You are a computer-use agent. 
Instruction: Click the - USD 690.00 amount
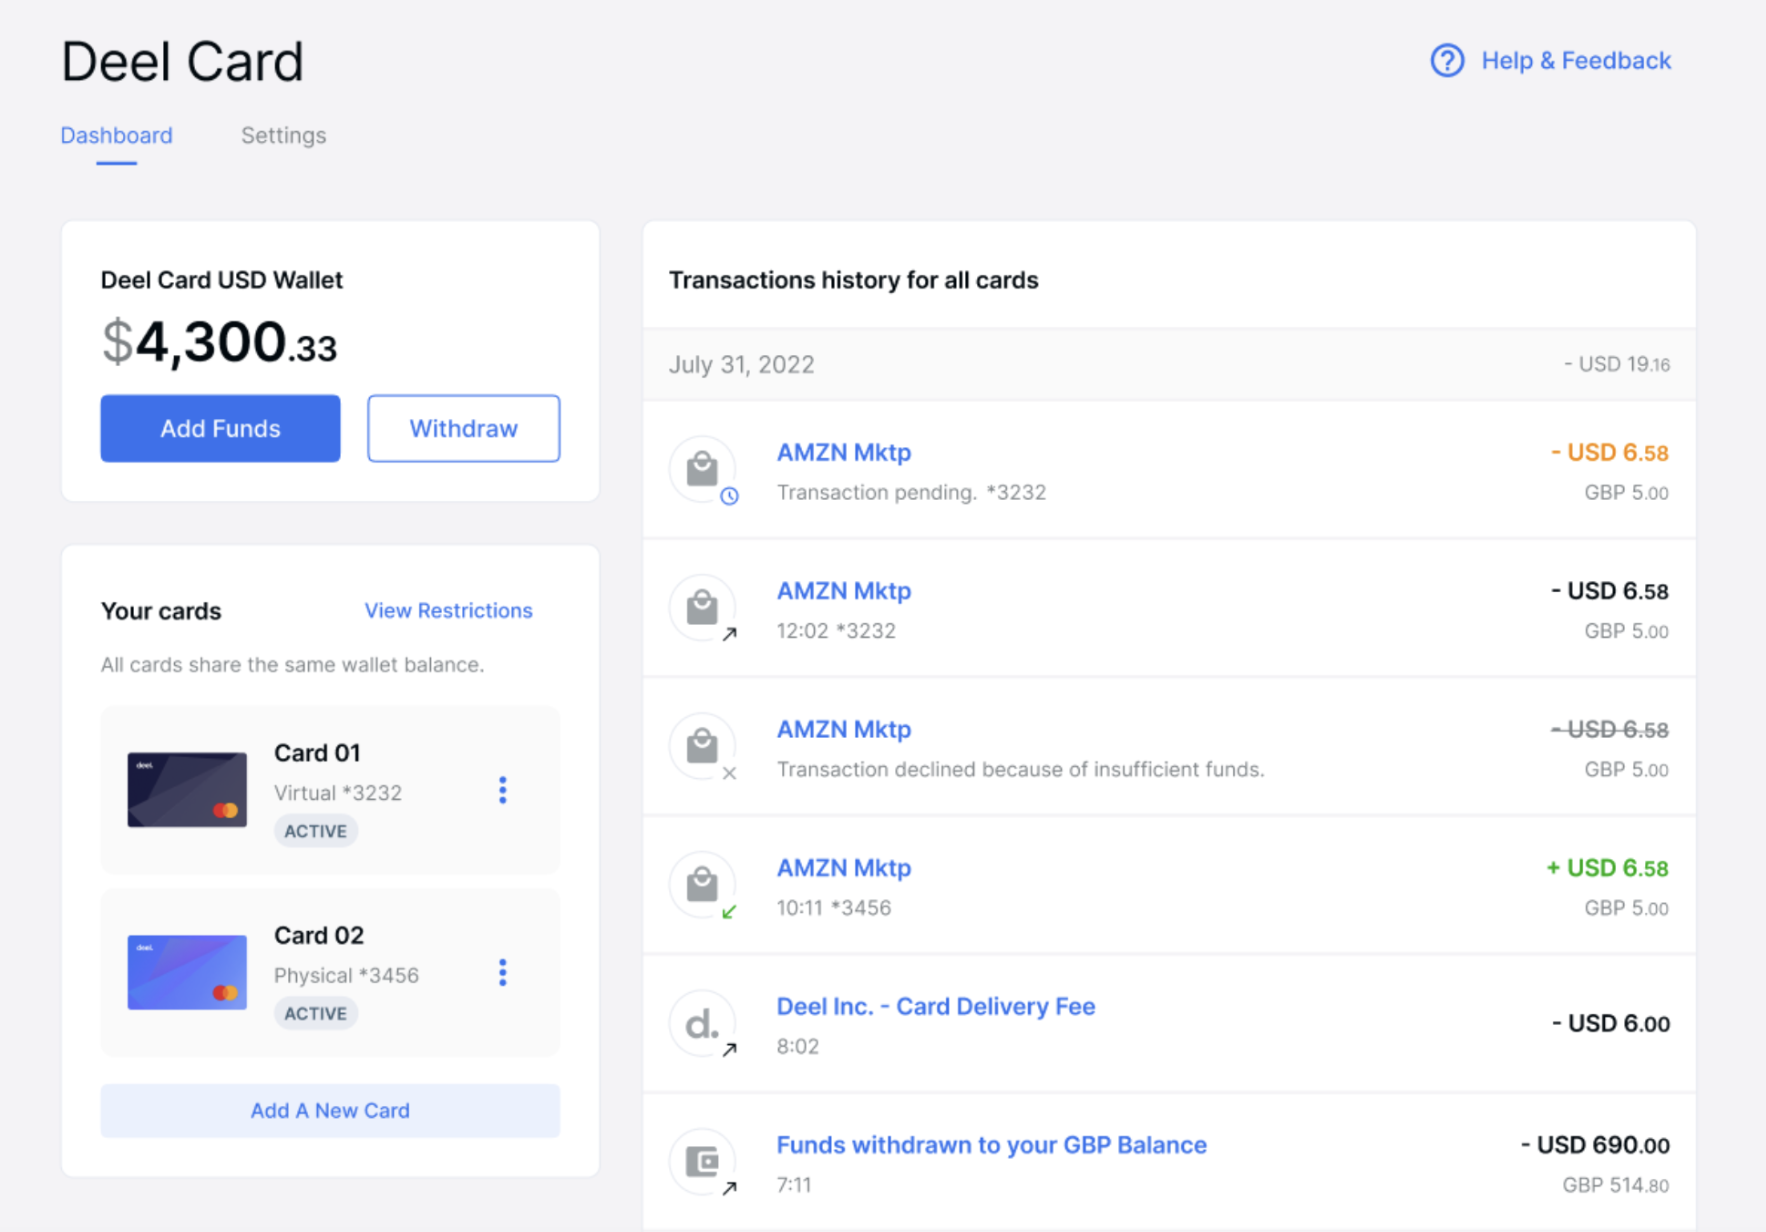(x=1595, y=1144)
